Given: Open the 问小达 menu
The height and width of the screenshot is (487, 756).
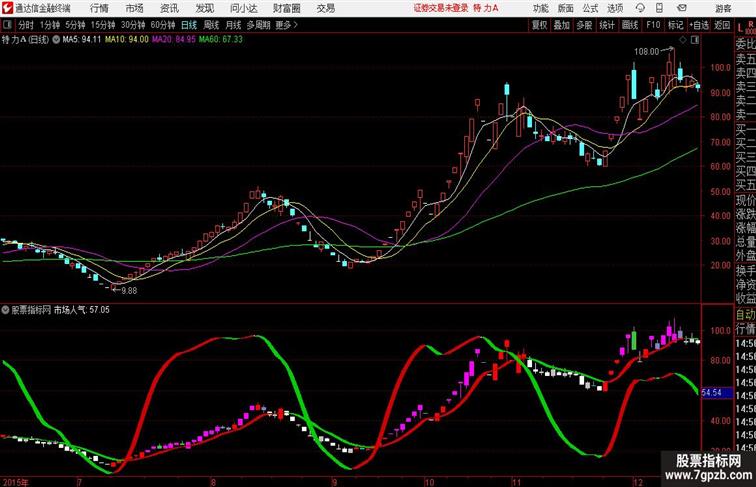Looking at the screenshot, I should tap(243, 8).
